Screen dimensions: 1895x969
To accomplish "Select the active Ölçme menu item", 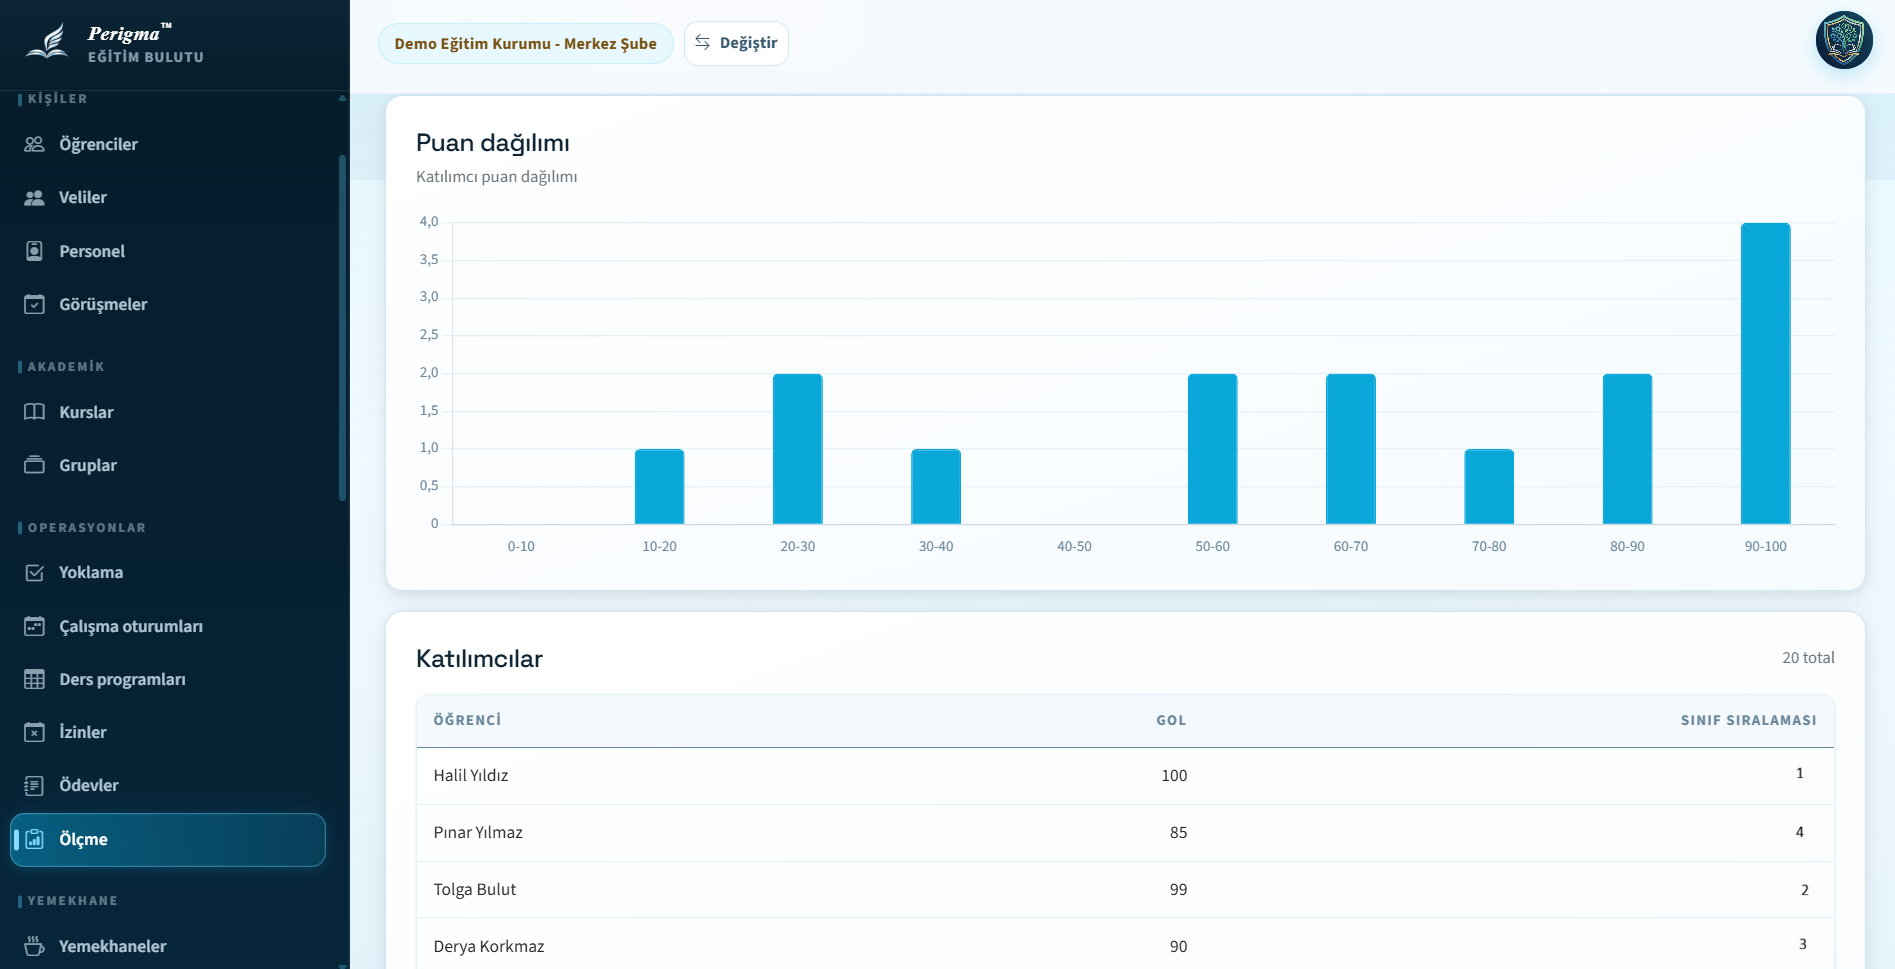I will 168,839.
